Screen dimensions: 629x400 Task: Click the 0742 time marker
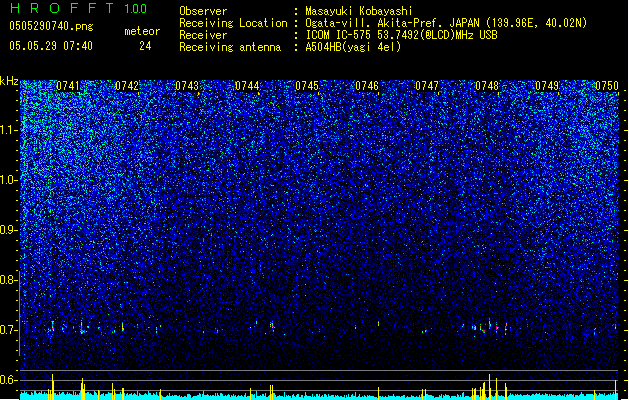127,86
